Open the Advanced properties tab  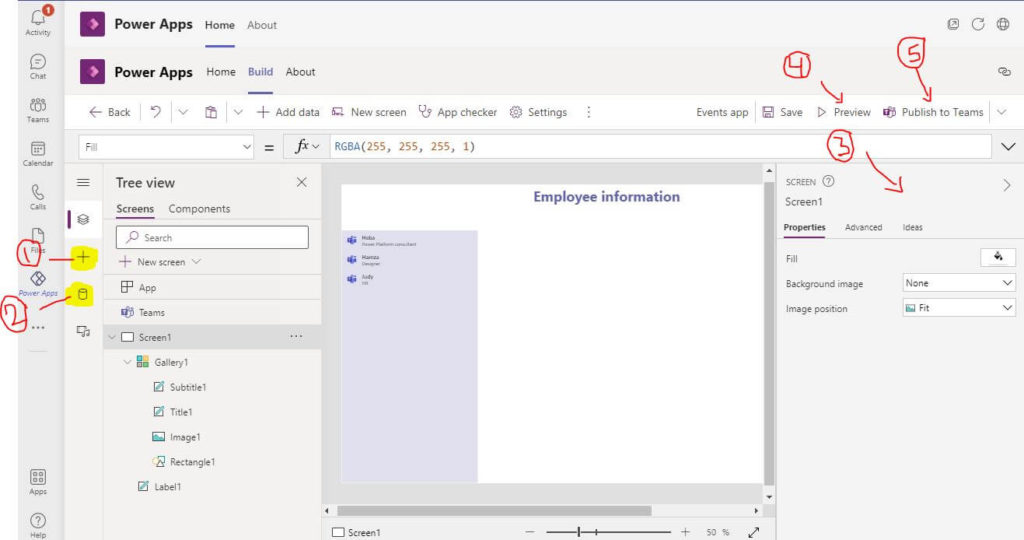863,227
